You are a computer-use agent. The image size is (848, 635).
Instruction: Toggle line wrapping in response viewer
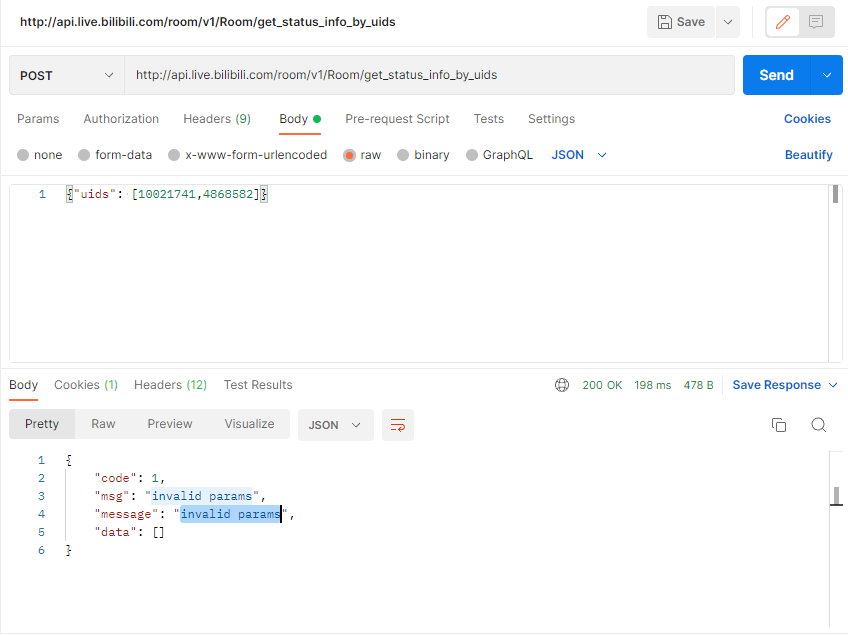tap(398, 424)
